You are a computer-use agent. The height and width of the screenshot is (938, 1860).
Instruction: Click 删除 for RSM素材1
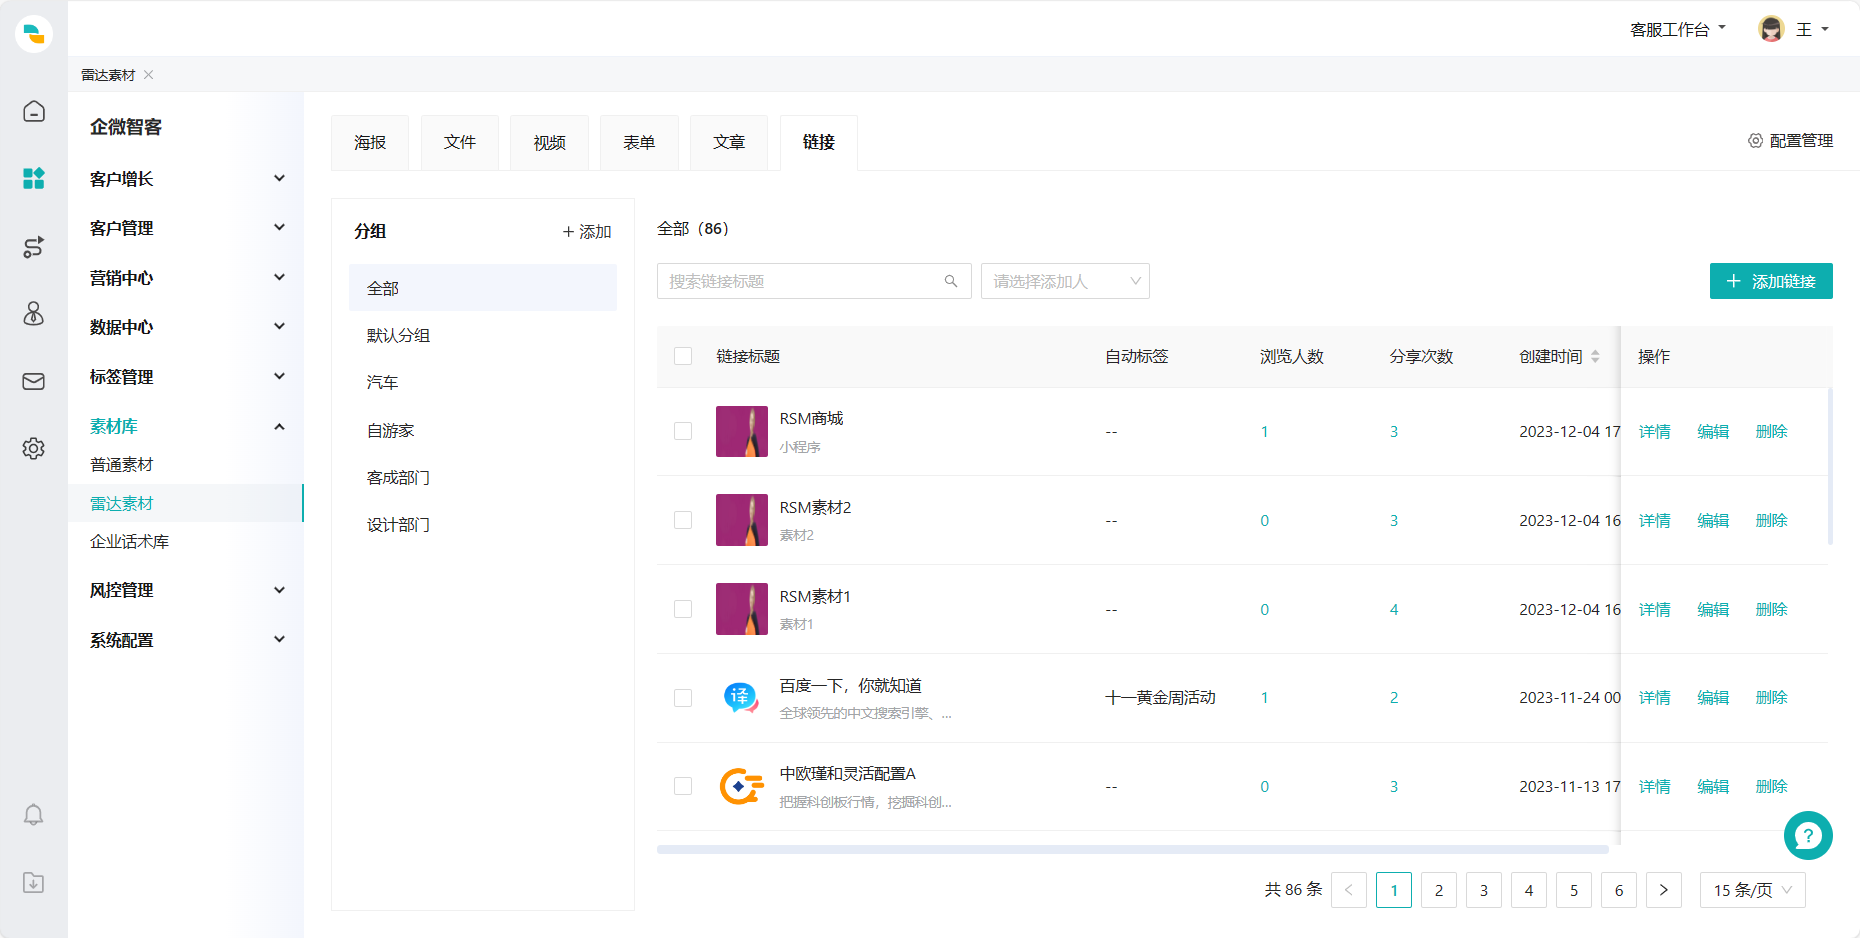pos(1772,609)
